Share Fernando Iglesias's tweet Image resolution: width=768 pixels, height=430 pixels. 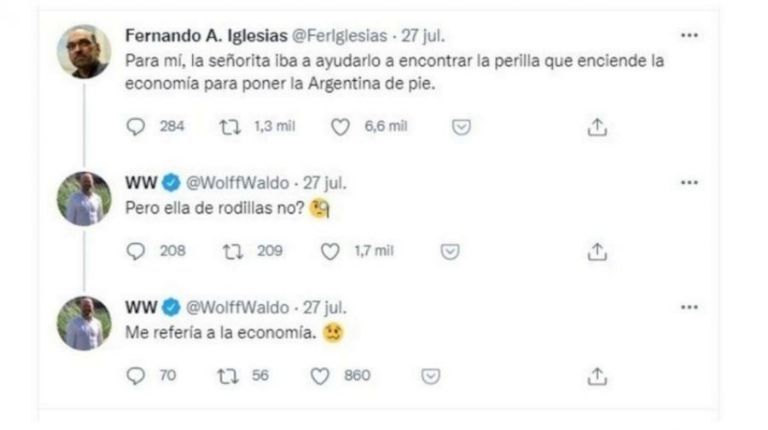(597, 127)
